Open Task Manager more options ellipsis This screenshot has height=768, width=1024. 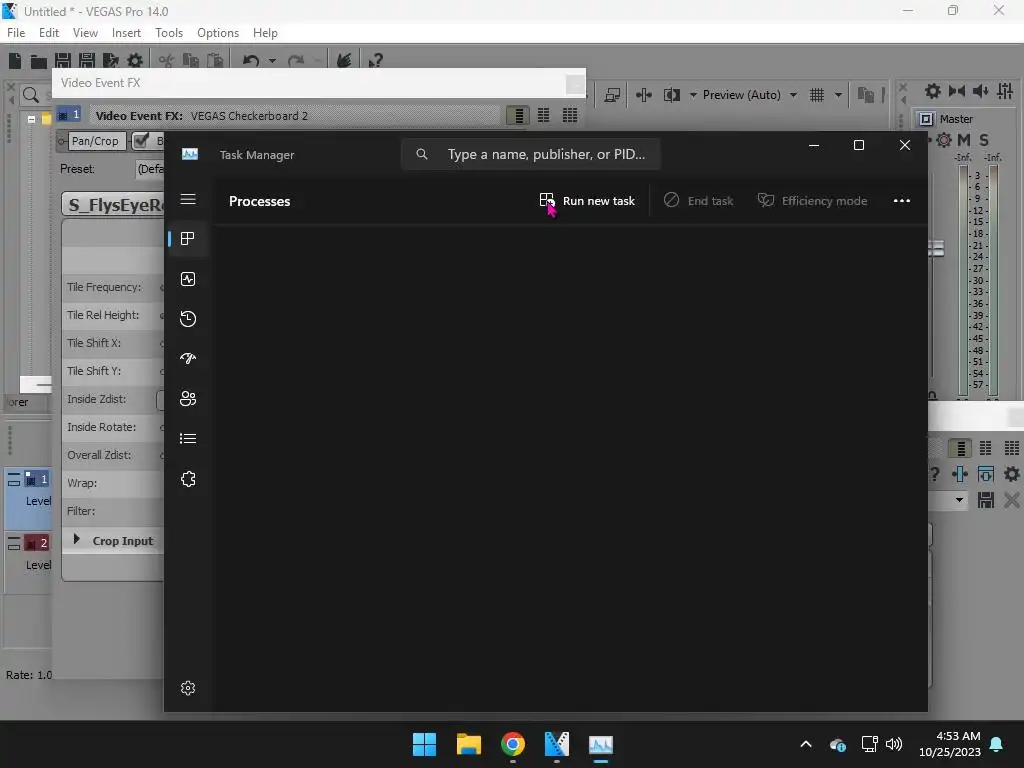[902, 200]
